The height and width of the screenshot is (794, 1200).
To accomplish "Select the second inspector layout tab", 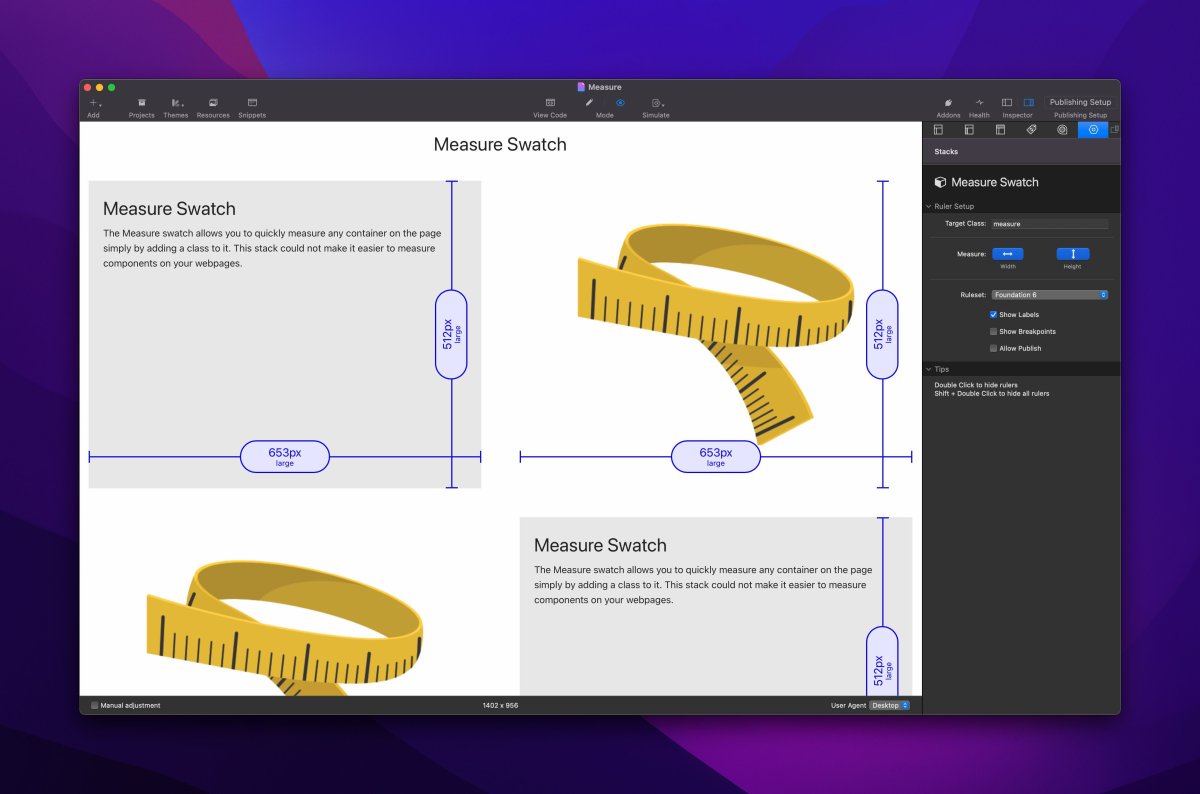I will (x=969, y=129).
